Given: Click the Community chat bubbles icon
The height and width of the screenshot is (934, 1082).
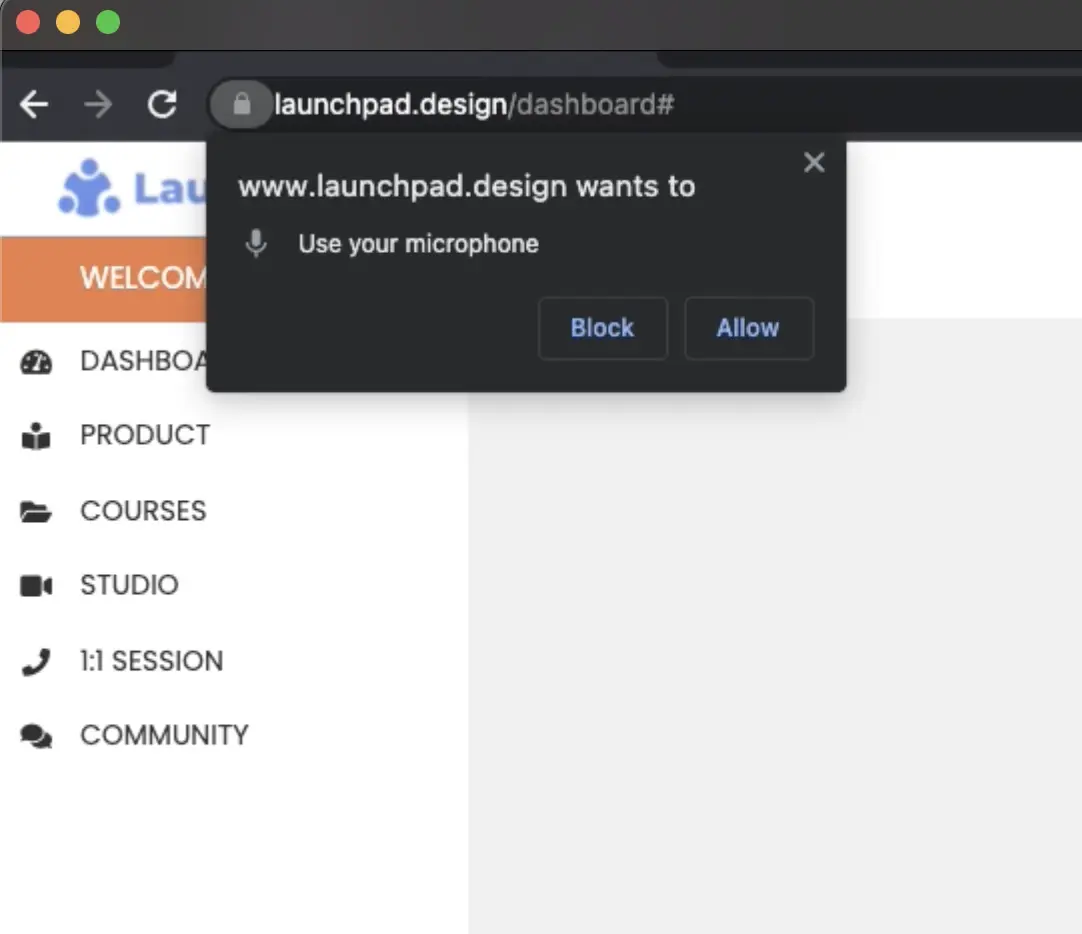Looking at the screenshot, I should point(36,736).
